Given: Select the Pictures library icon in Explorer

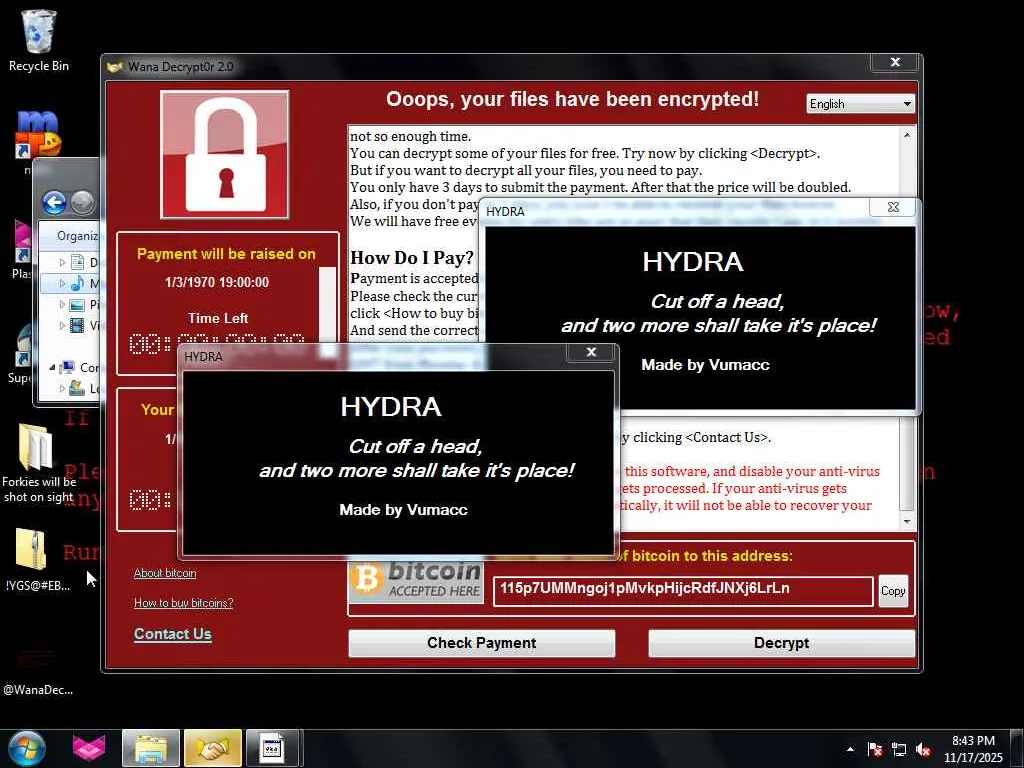Looking at the screenshot, I should (x=77, y=304).
